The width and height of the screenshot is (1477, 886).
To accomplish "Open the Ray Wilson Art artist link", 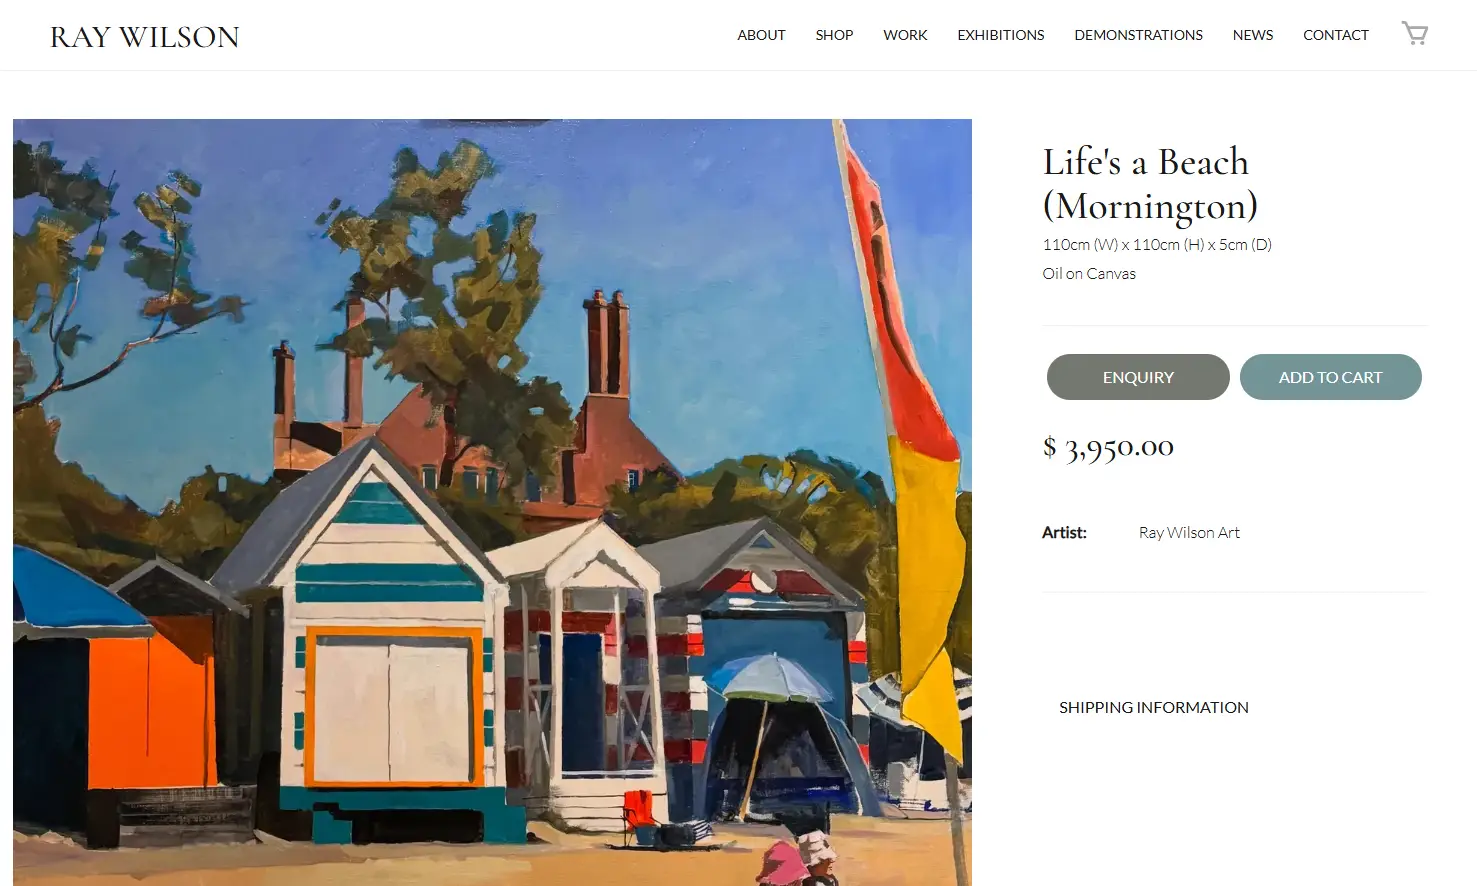I will point(1189,533).
